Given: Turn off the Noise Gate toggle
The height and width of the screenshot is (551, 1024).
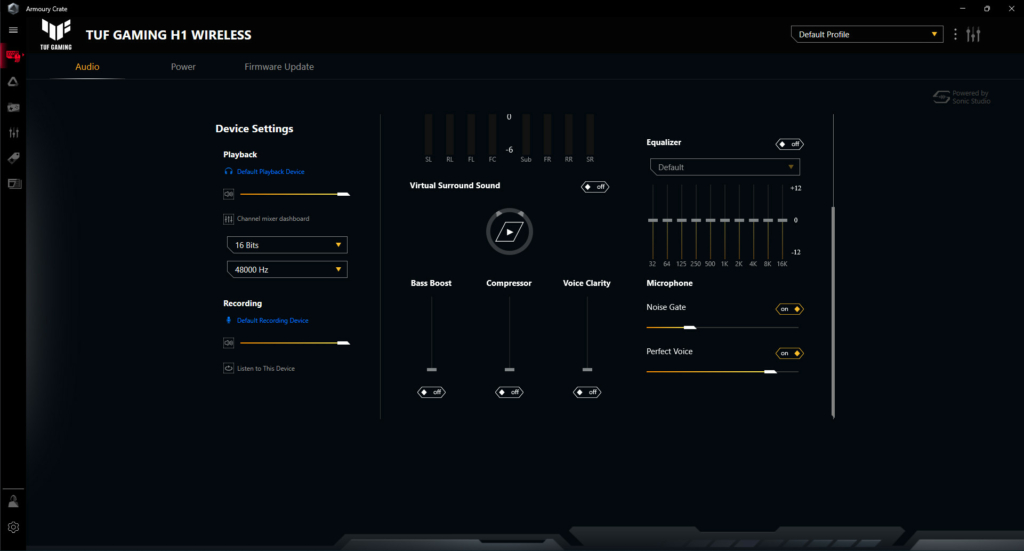Looking at the screenshot, I should pyautogui.click(x=790, y=309).
